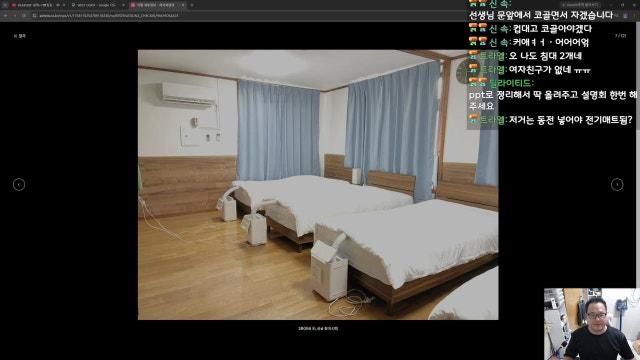Go to the previous photo with left arrow

(19, 184)
